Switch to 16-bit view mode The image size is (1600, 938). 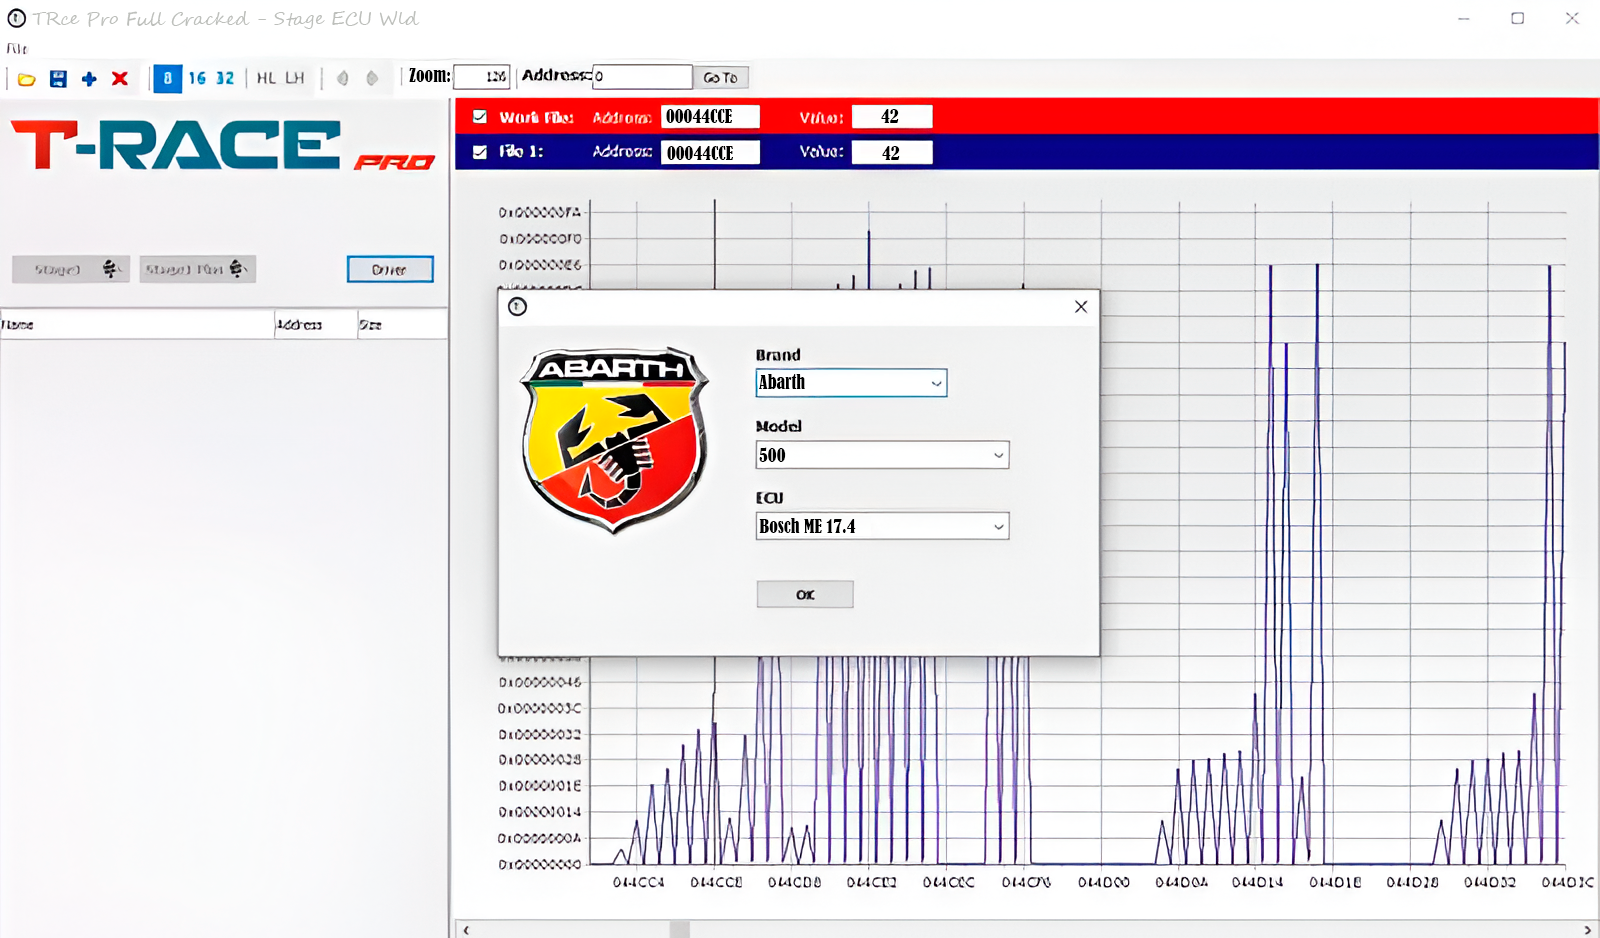[x=197, y=78]
